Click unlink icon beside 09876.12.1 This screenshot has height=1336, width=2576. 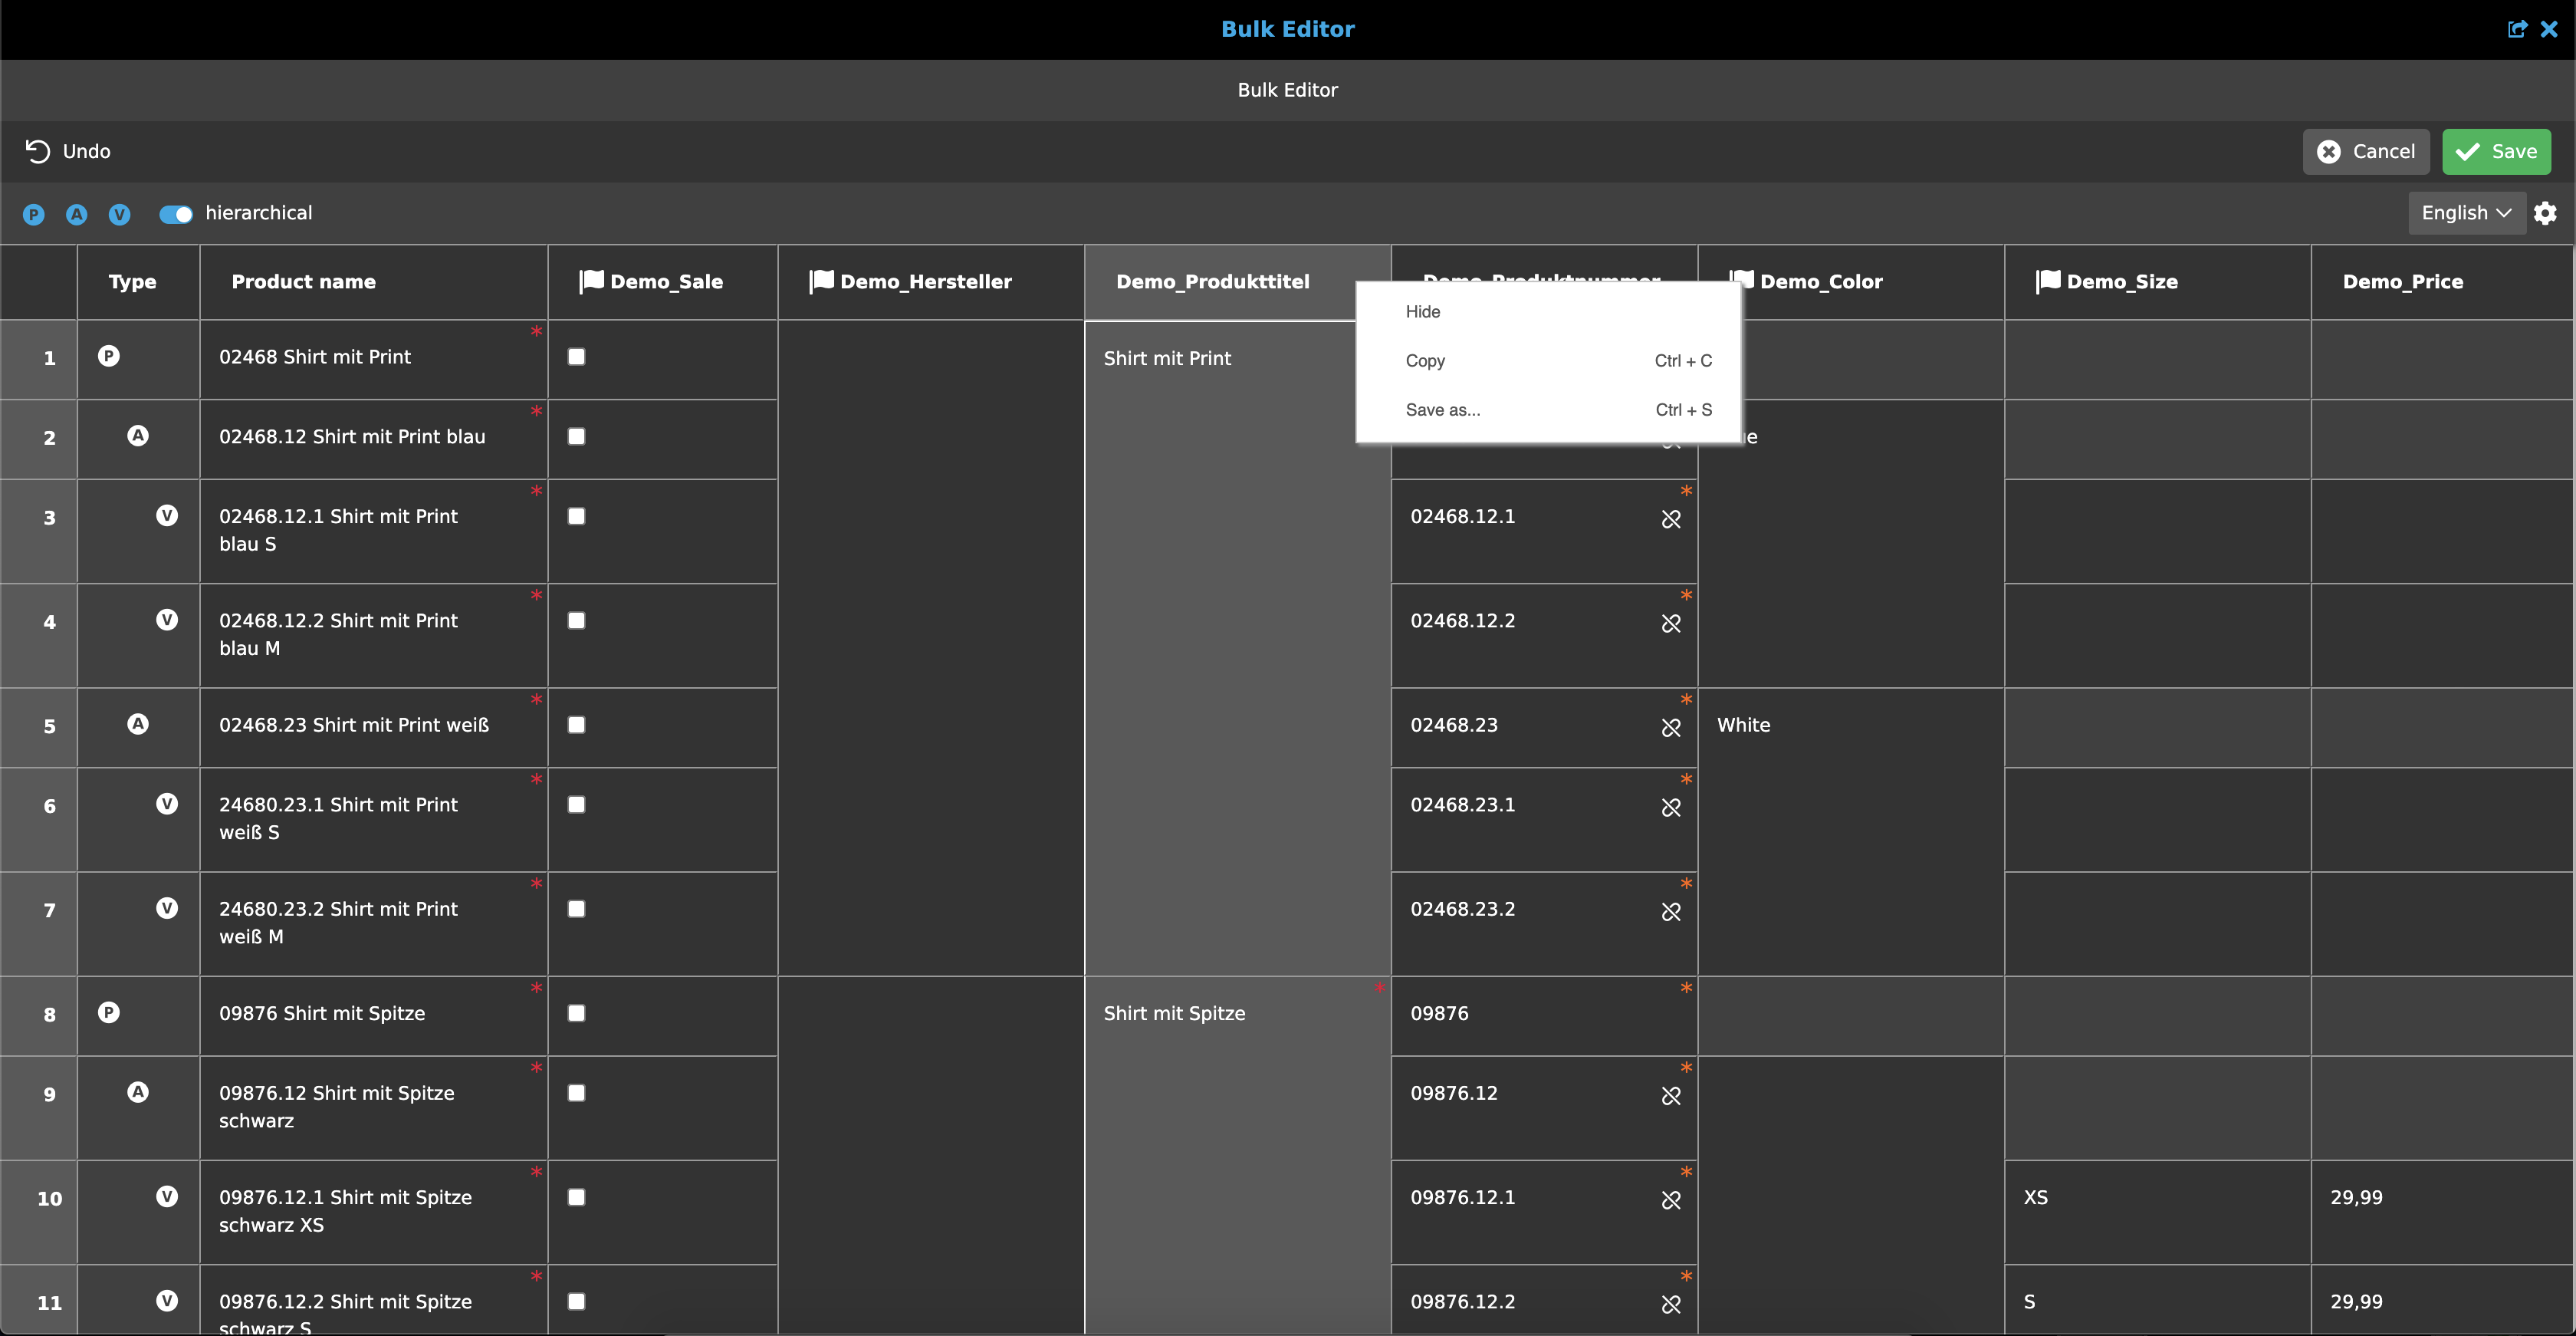pyautogui.click(x=1671, y=1200)
